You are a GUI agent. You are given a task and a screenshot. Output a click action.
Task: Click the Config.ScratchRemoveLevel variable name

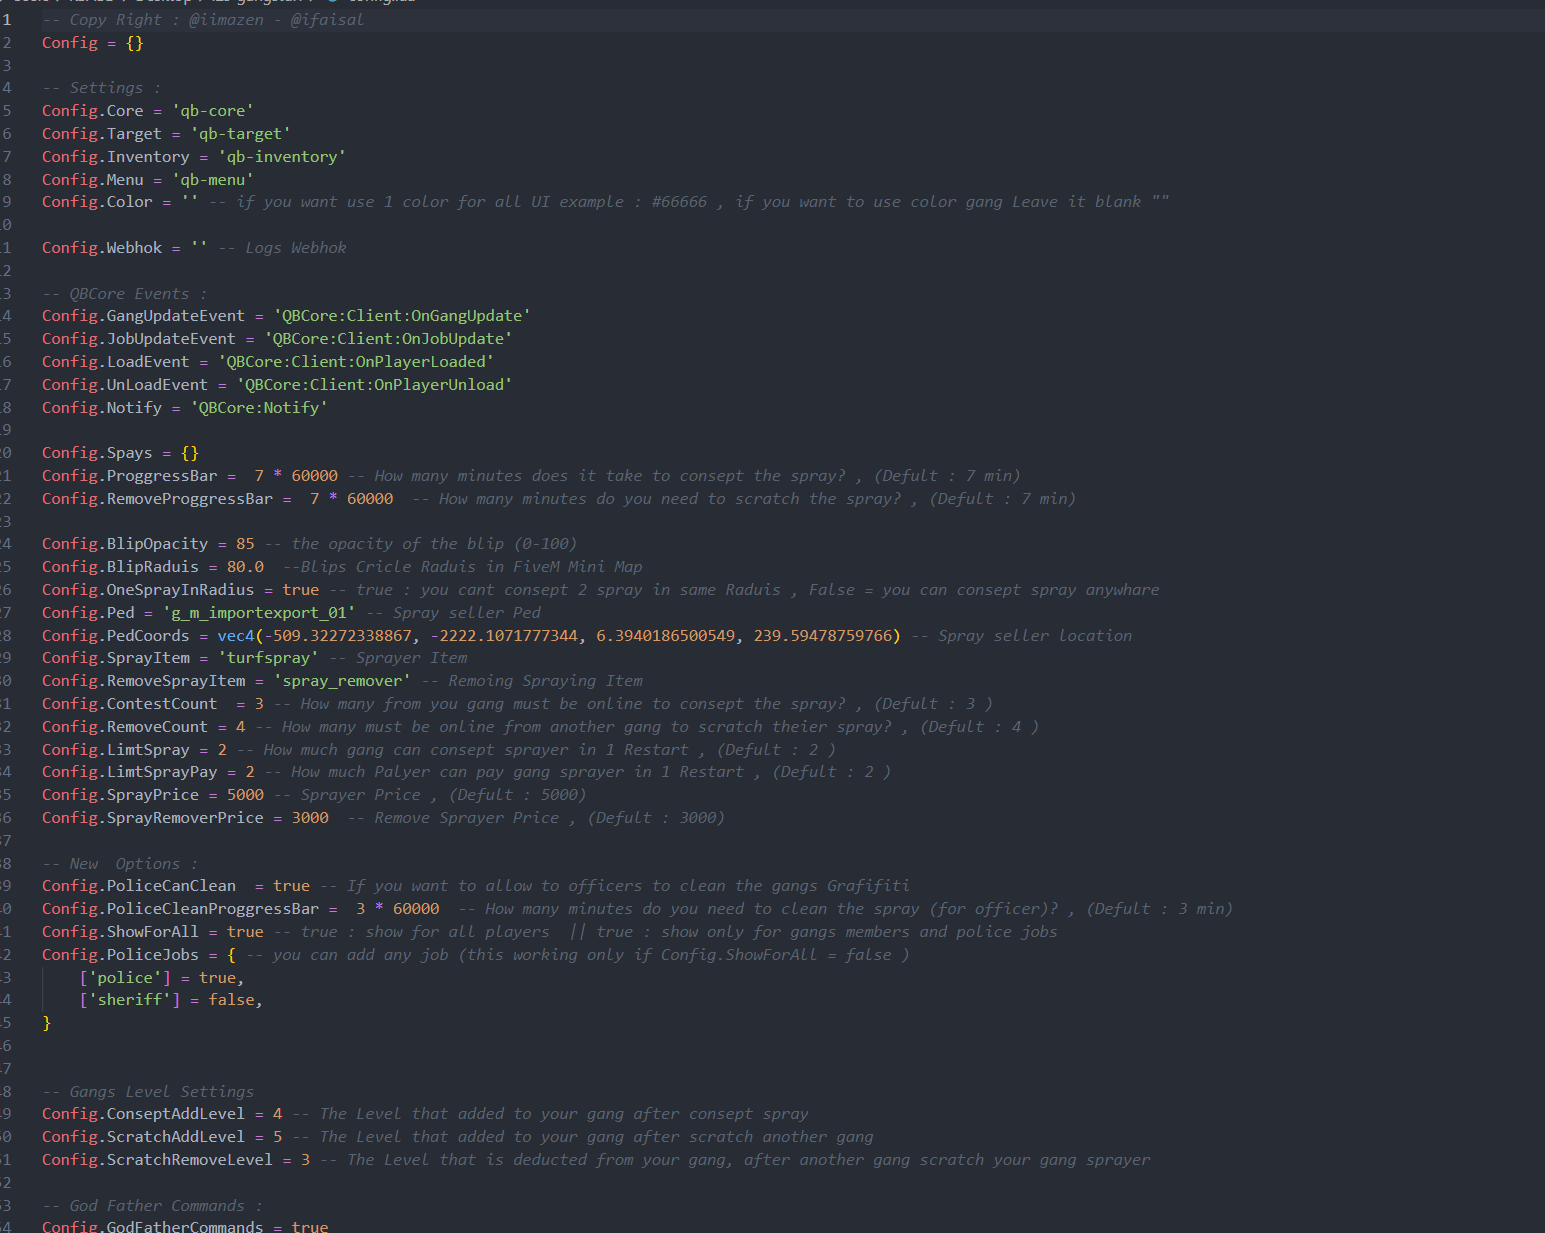(x=157, y=1160)
